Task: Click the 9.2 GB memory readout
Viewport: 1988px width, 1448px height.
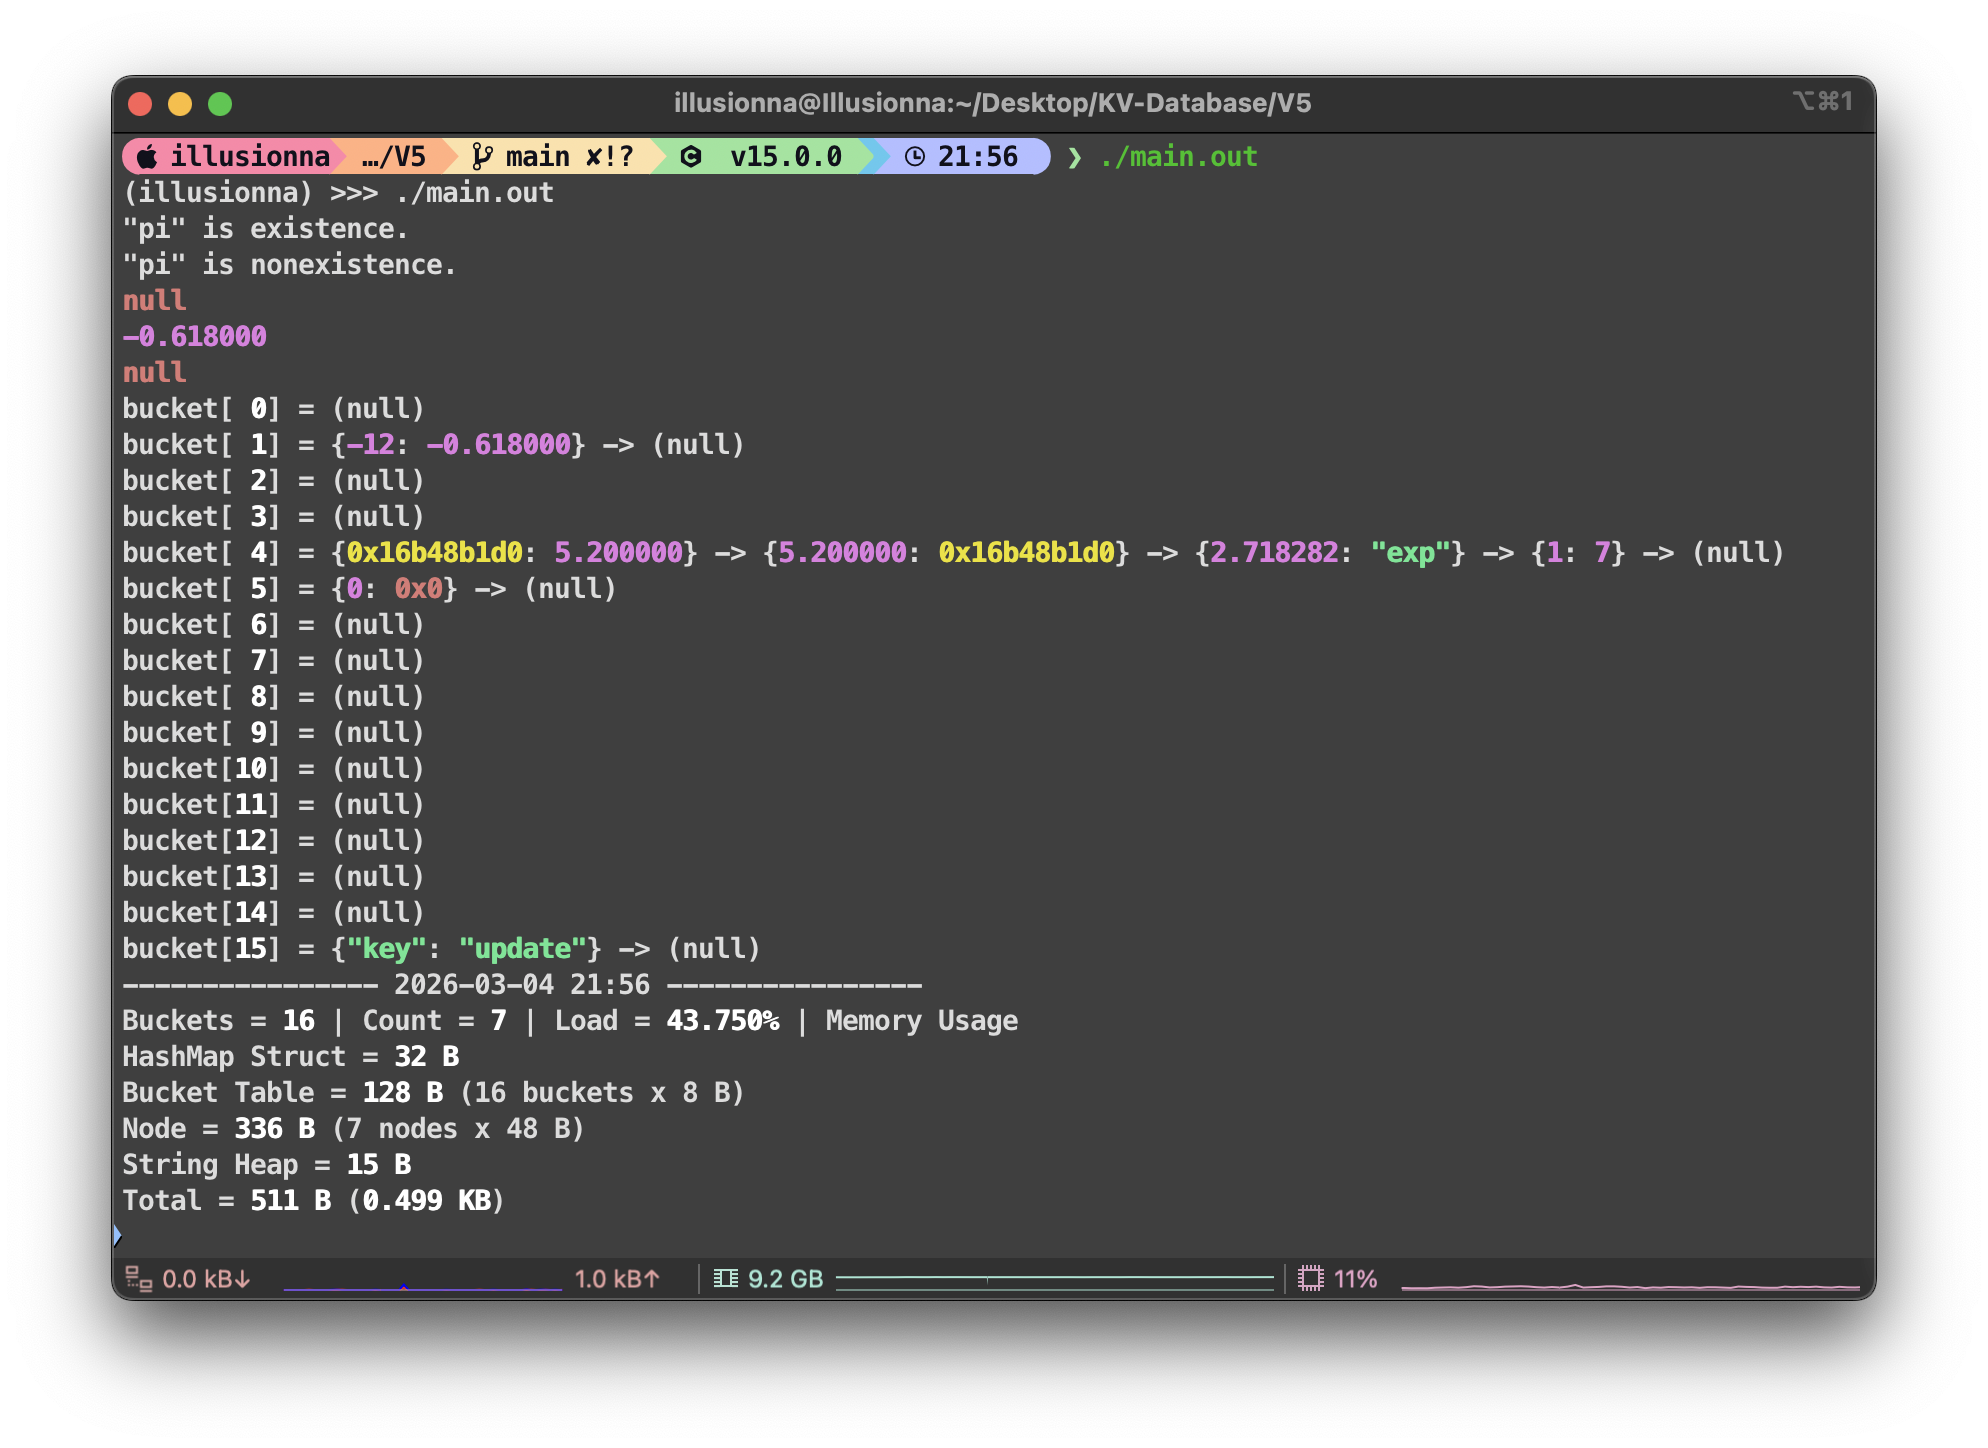Action: point(785,1279)
